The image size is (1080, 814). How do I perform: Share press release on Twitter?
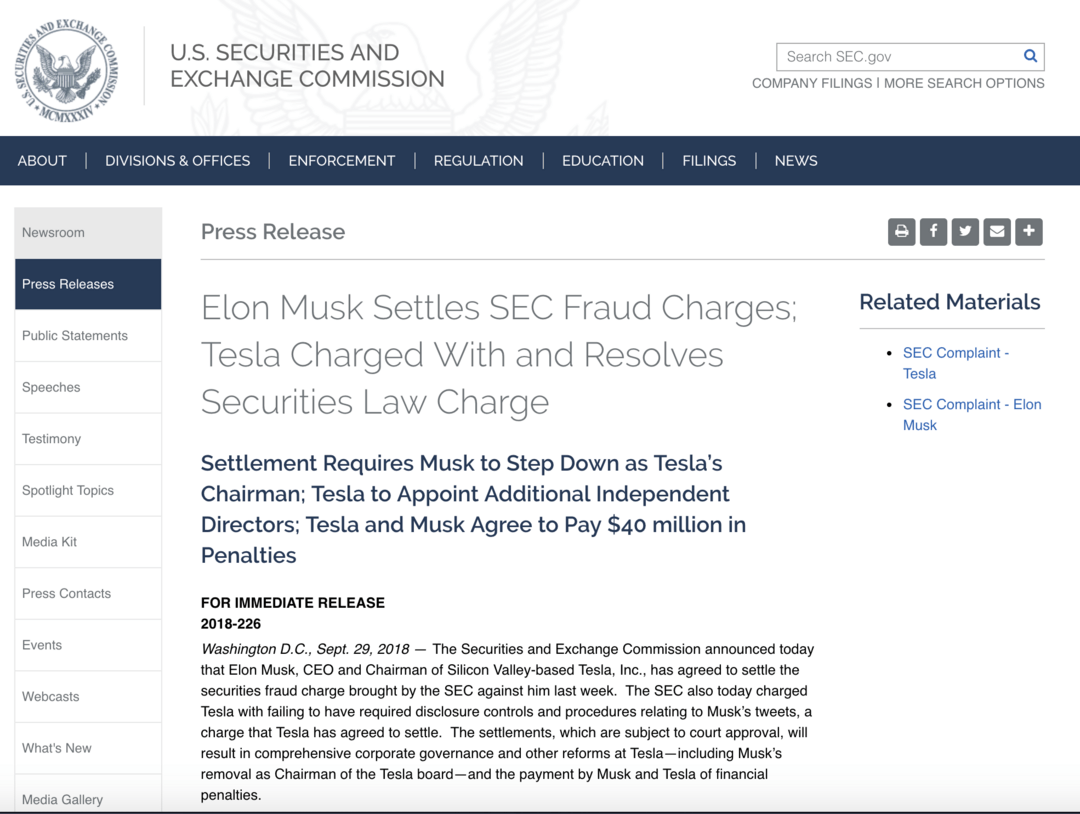(965, 232)
